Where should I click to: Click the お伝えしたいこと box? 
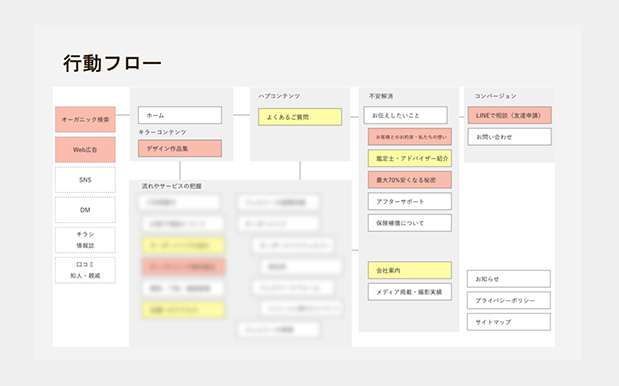tap(405, 115)
